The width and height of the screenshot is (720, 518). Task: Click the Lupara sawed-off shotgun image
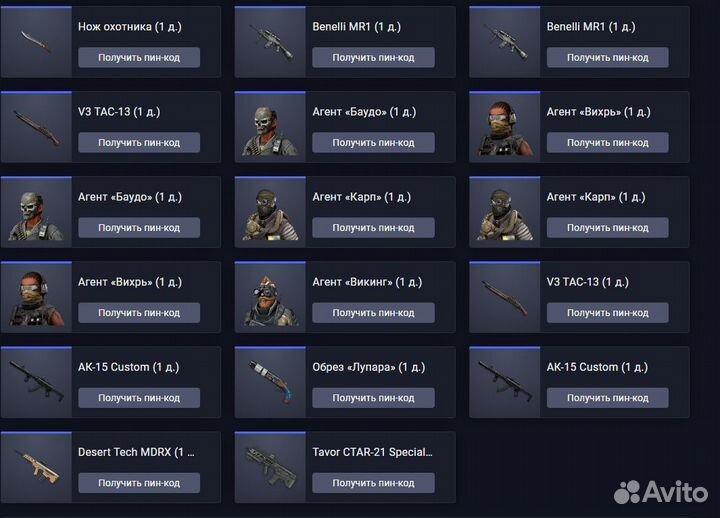tap(270, 382)
